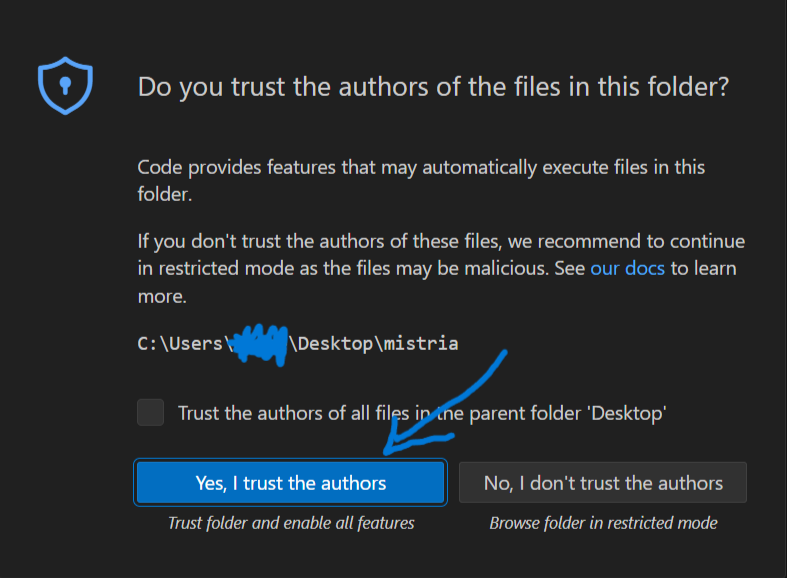Click the words 'may be malicious'

click(x=502, y=268)
